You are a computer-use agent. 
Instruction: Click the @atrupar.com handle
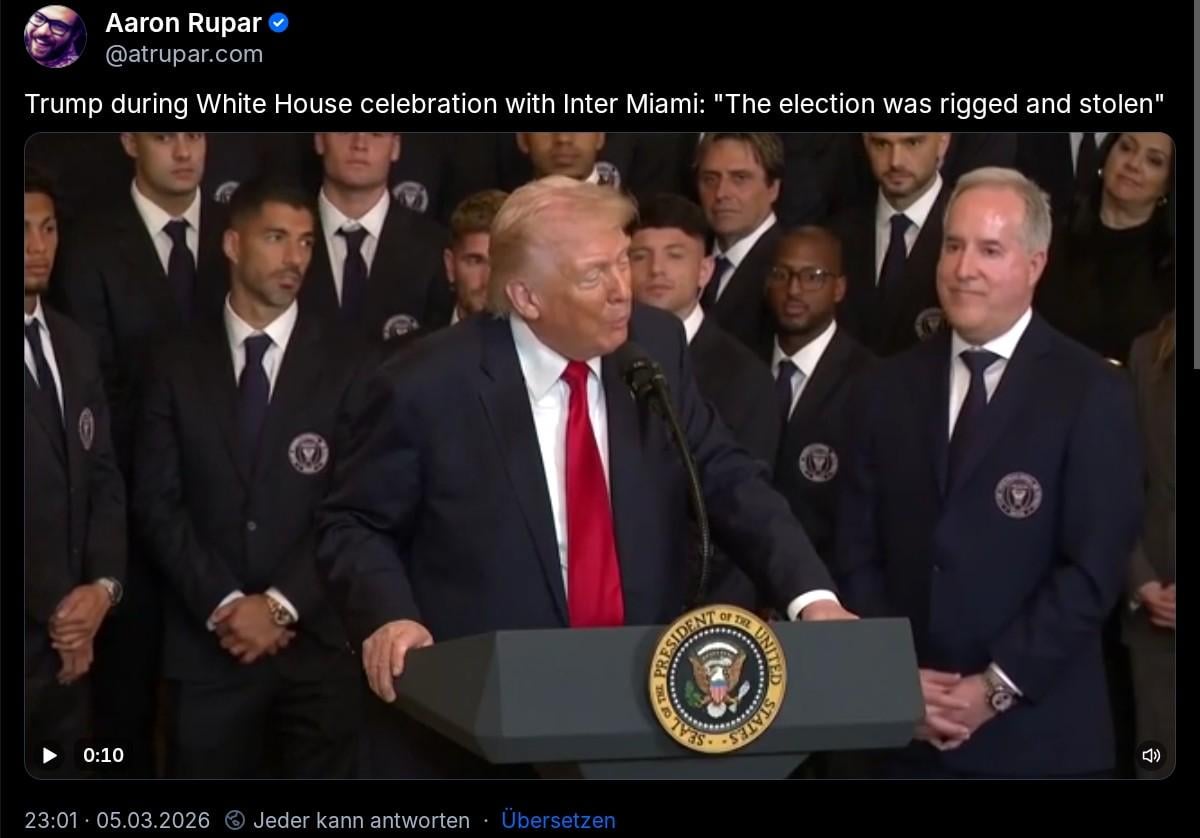tap(184, 55)
